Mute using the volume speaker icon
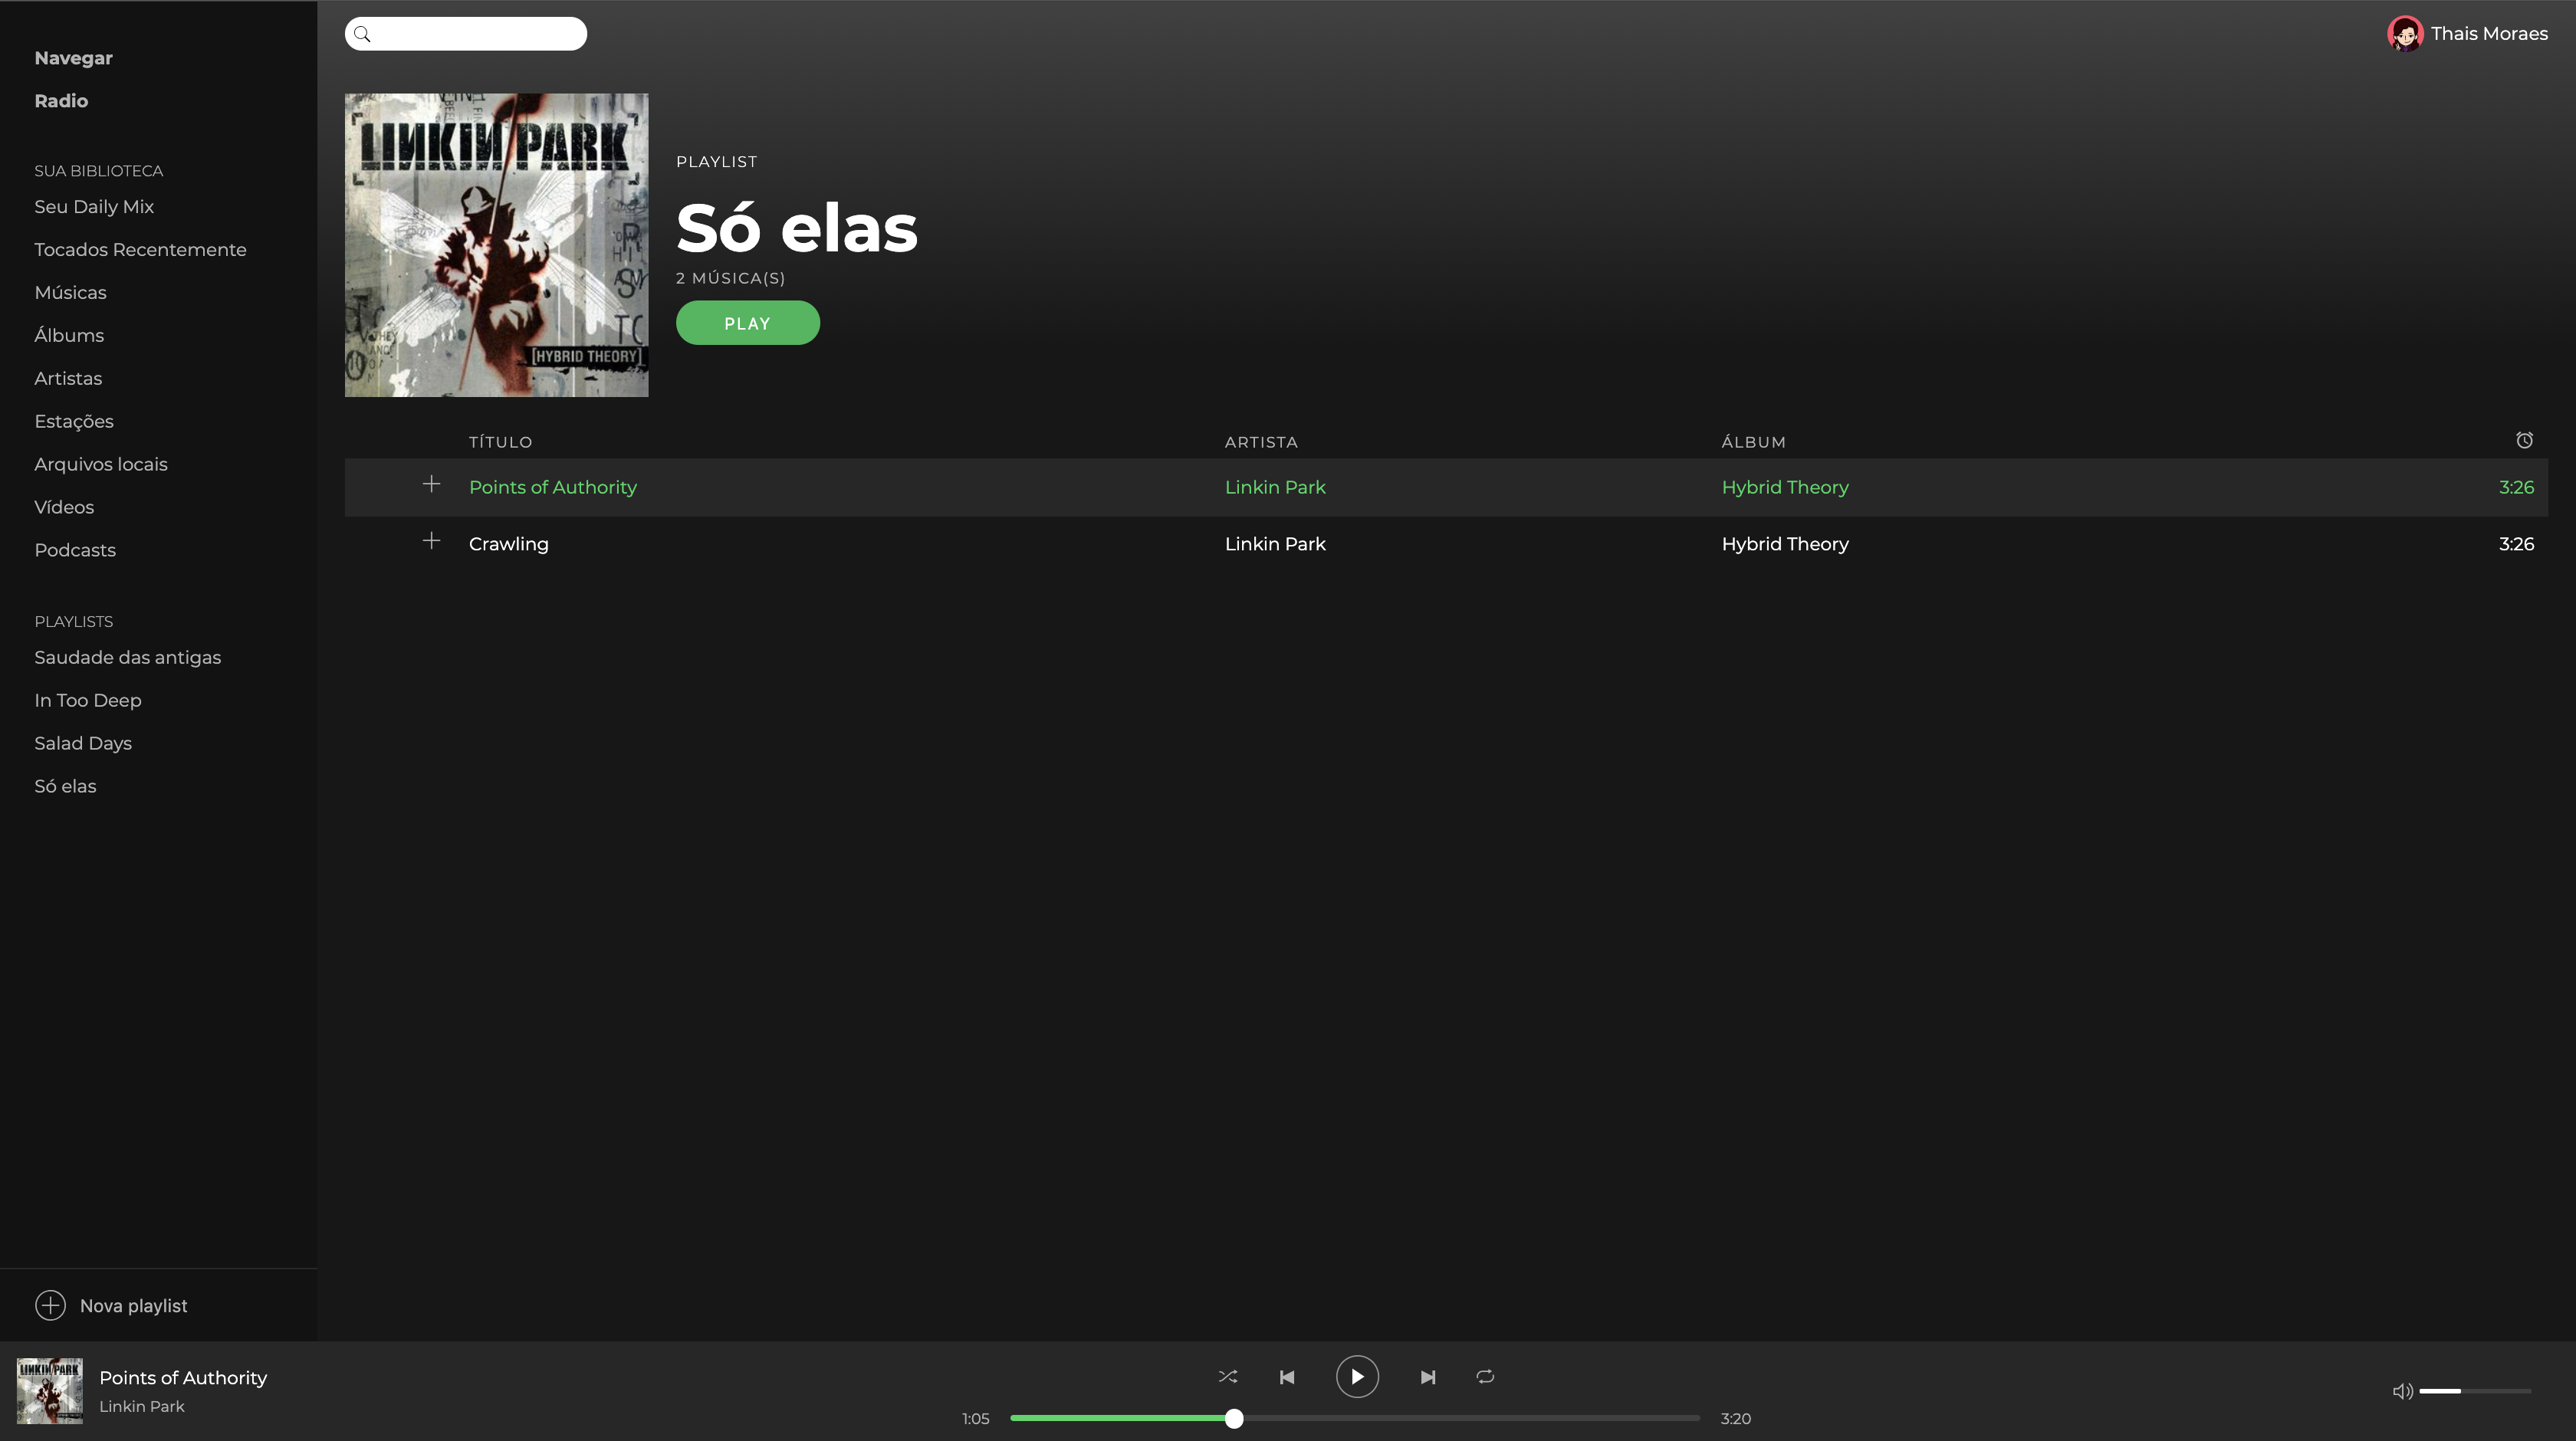The height and width of the screenshot is (1441, 2576). click(x=2402, y=1391)
